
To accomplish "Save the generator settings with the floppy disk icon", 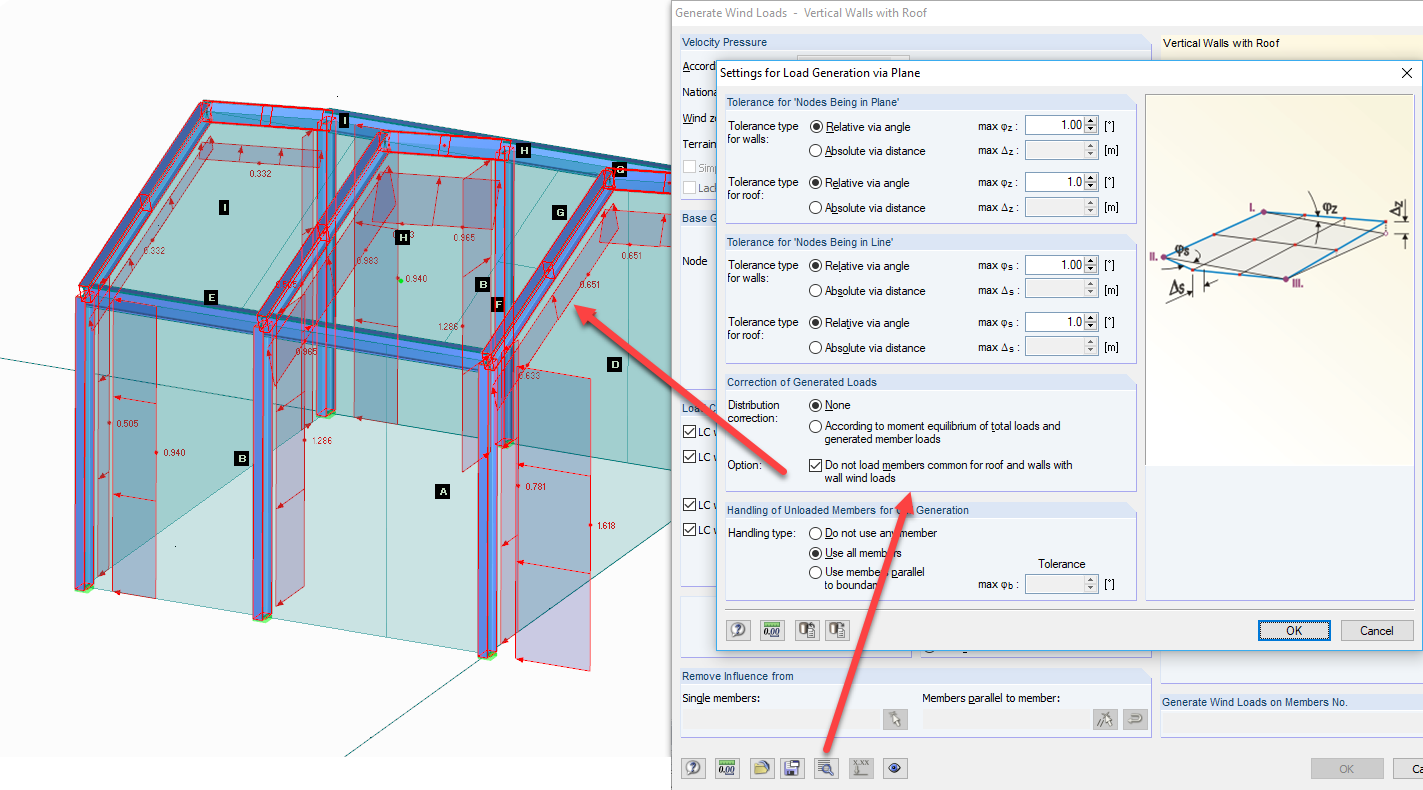I will coord(792,768).
